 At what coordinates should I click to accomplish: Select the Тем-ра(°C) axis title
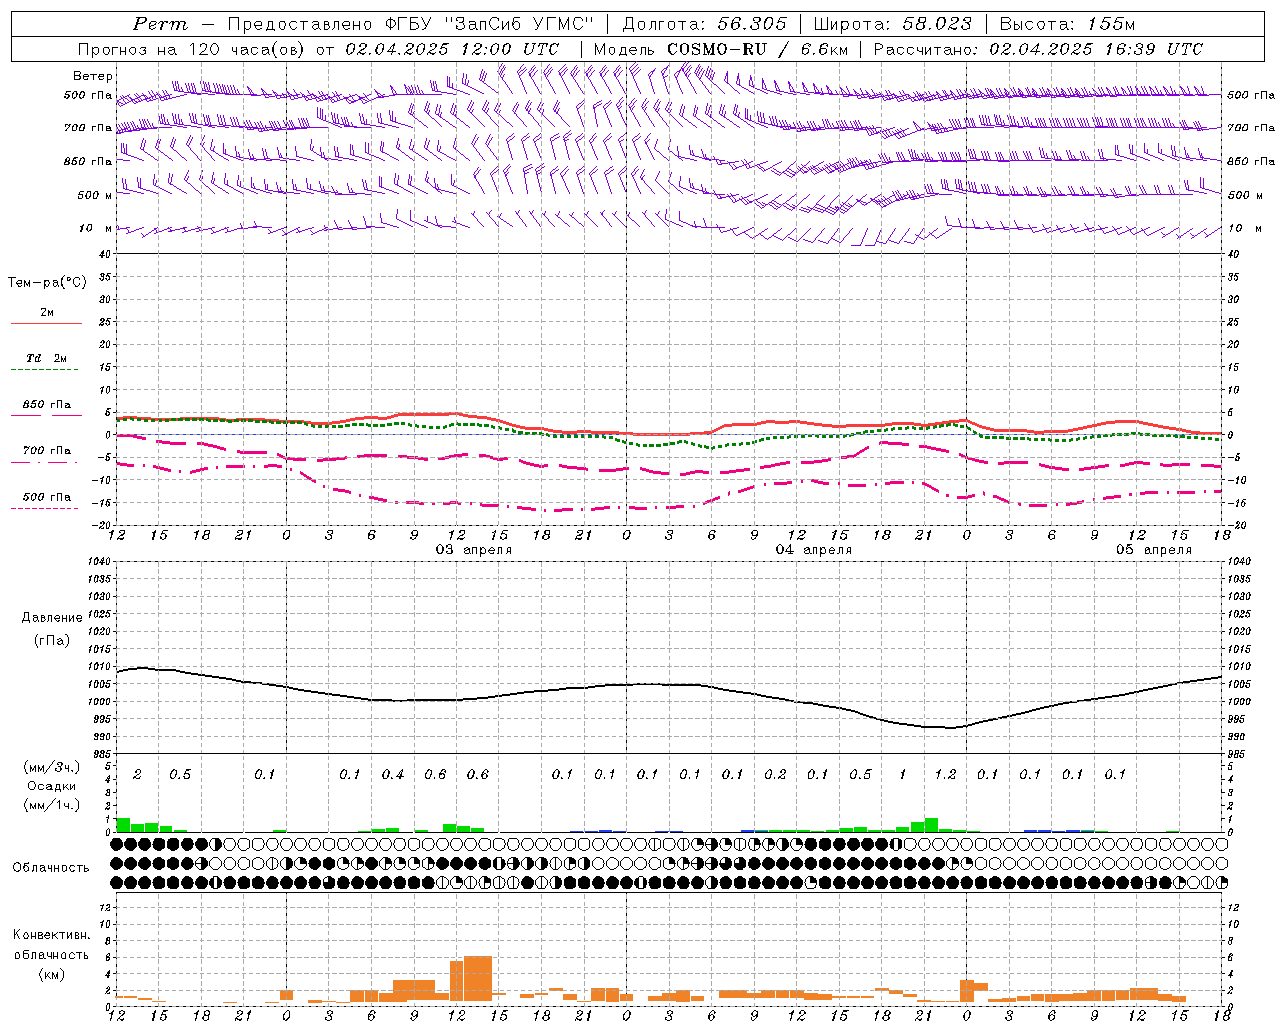coord(47,283)
